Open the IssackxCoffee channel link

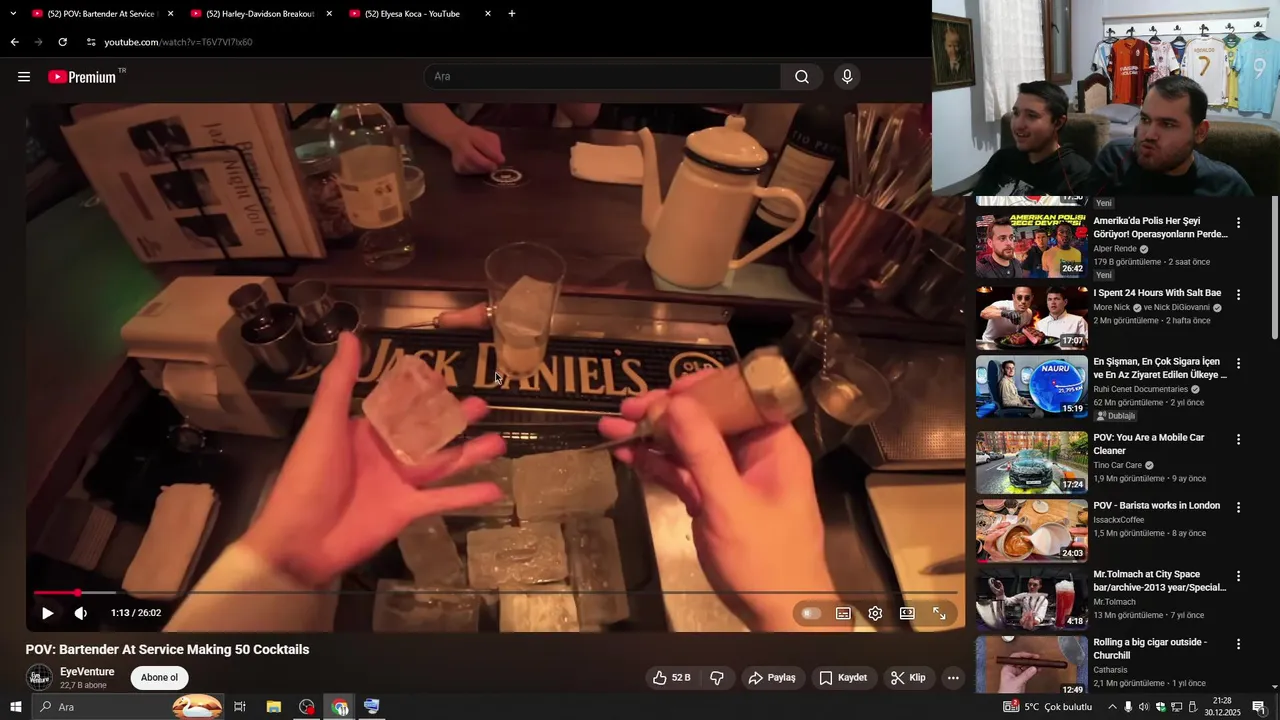1119,520
